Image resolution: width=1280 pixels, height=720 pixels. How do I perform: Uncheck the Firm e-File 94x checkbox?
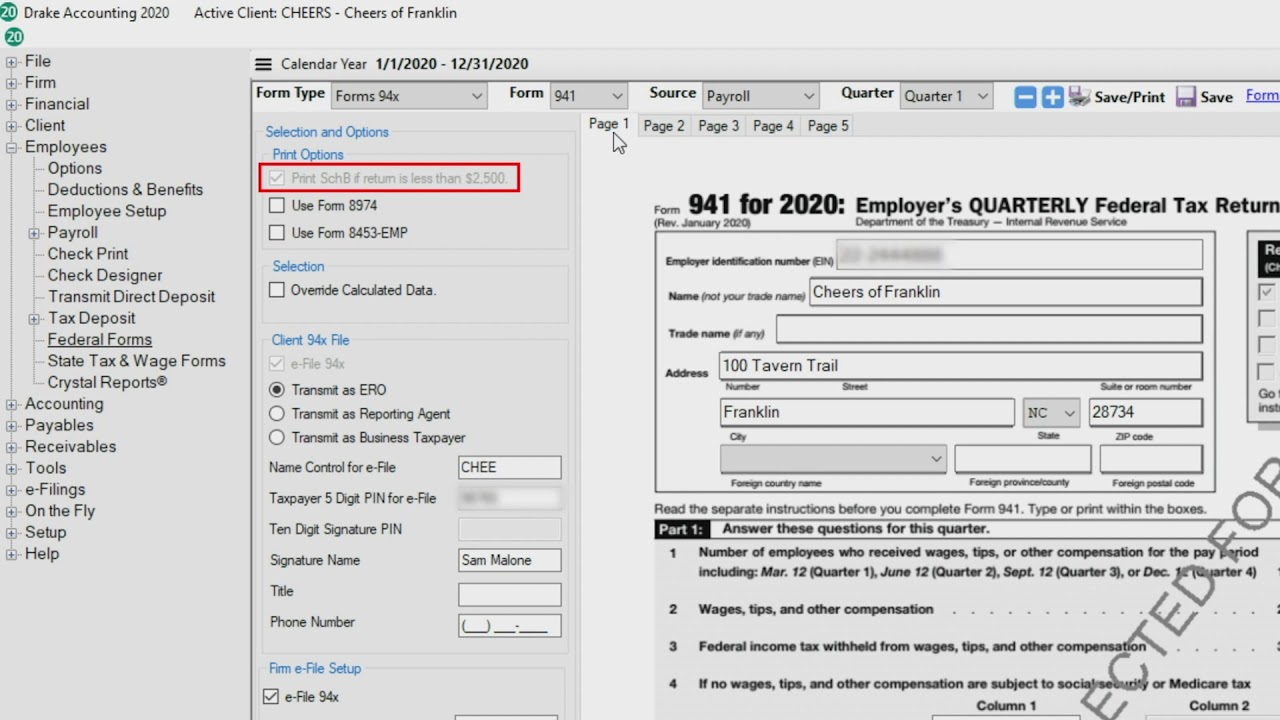click(271, 697)
